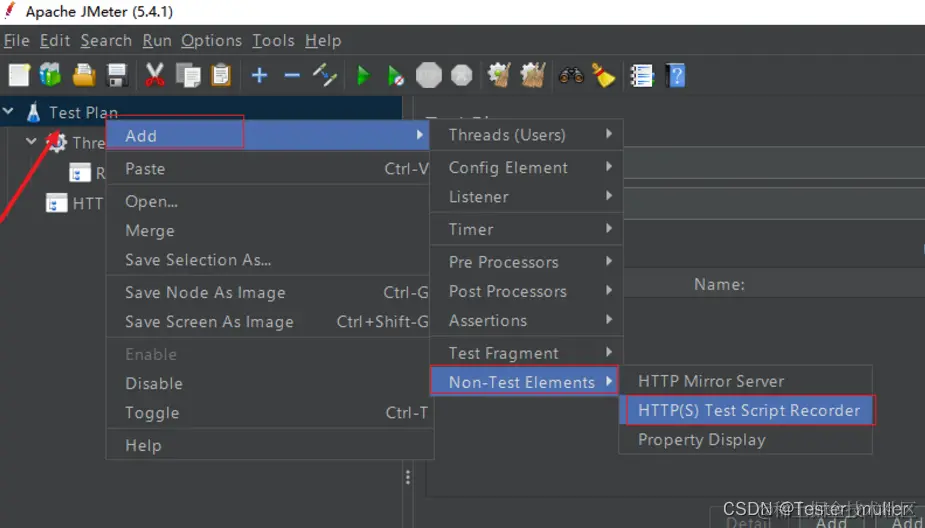Choose Save Selection As... option

[268, 260]
